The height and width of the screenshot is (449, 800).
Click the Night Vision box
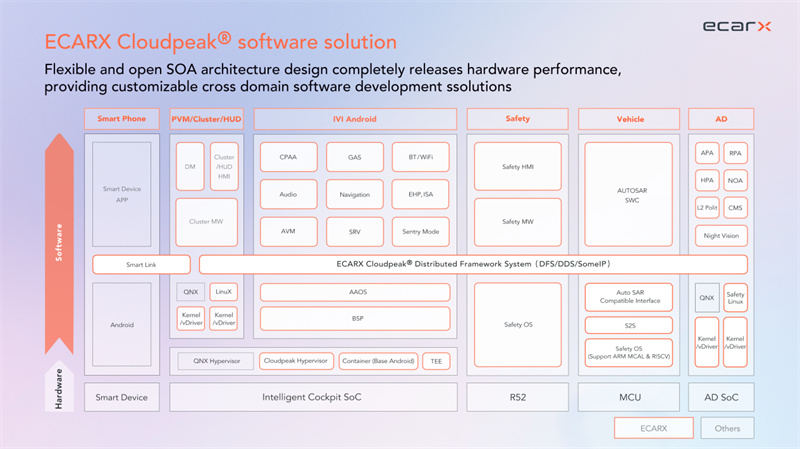click(x=721, y=236)
